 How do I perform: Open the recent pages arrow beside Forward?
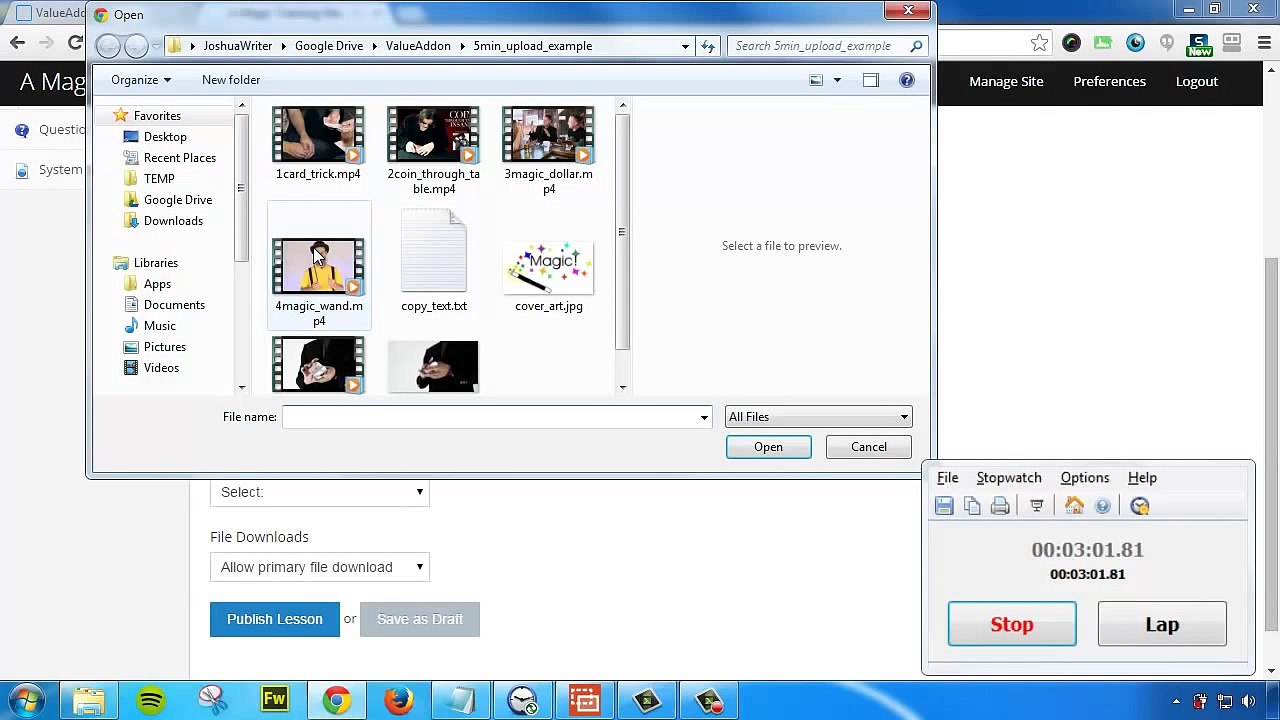pos(154,46)
